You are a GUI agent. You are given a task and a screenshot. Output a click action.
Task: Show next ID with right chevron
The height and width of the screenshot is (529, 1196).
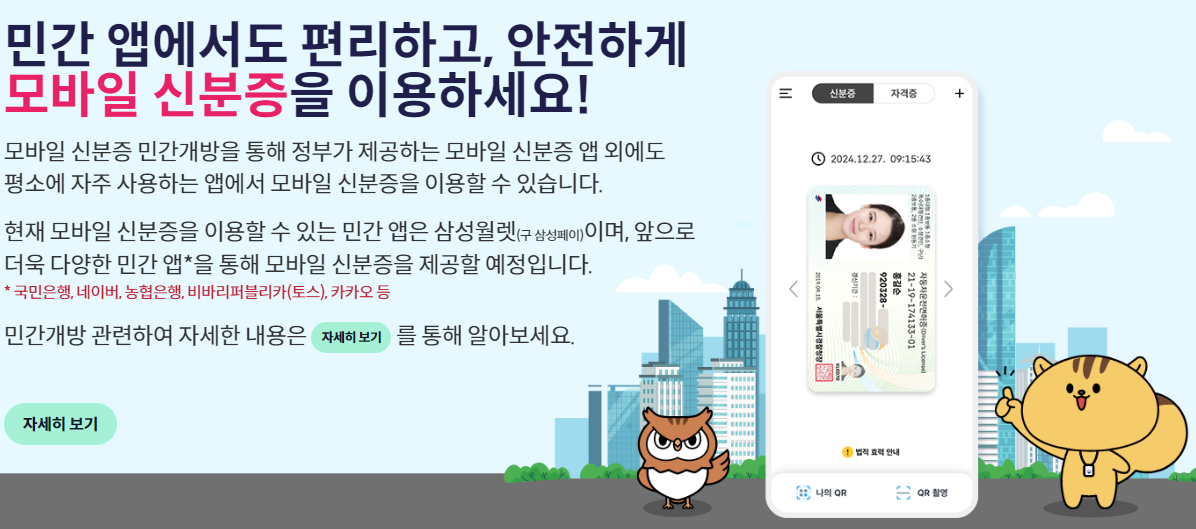pyautogui.click(x=948, y=289)
